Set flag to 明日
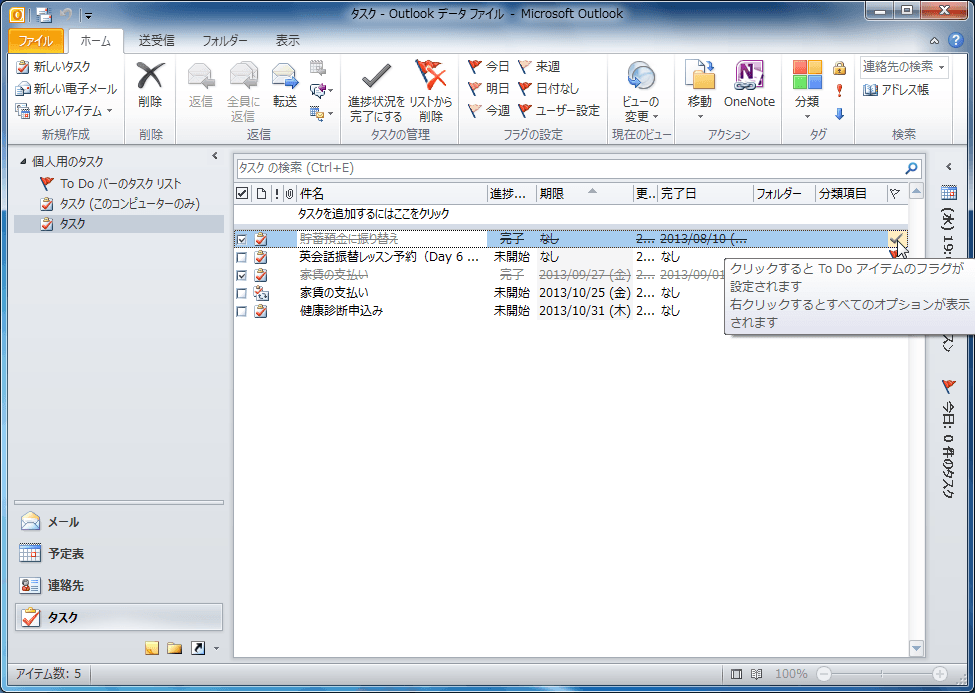This screenshot has width=975, height=693. [x=489, y=88]
